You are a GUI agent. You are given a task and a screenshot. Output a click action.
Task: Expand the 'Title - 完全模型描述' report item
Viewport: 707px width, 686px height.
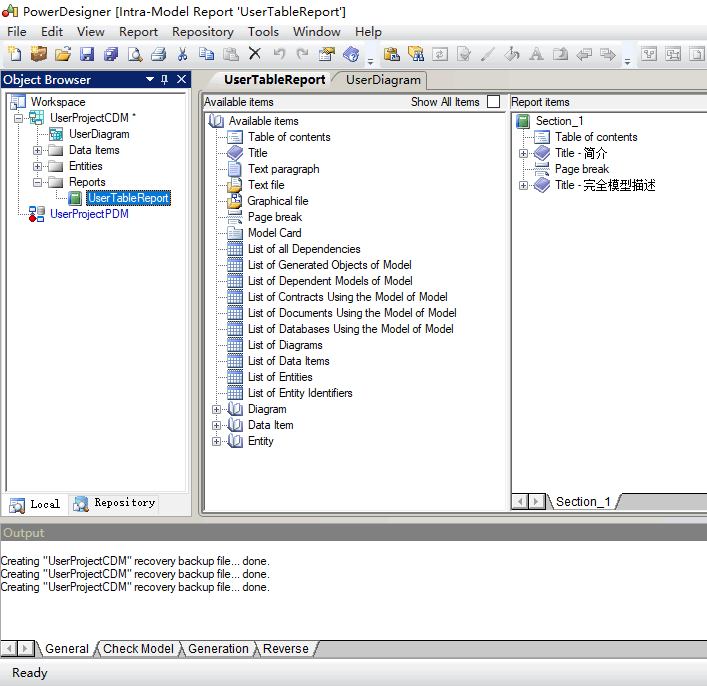523,185
